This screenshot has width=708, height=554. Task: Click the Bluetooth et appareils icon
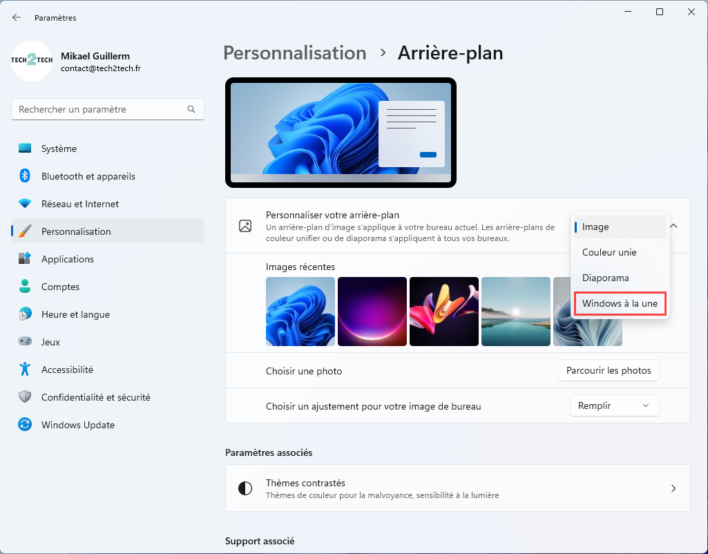[x=25, y=176]
